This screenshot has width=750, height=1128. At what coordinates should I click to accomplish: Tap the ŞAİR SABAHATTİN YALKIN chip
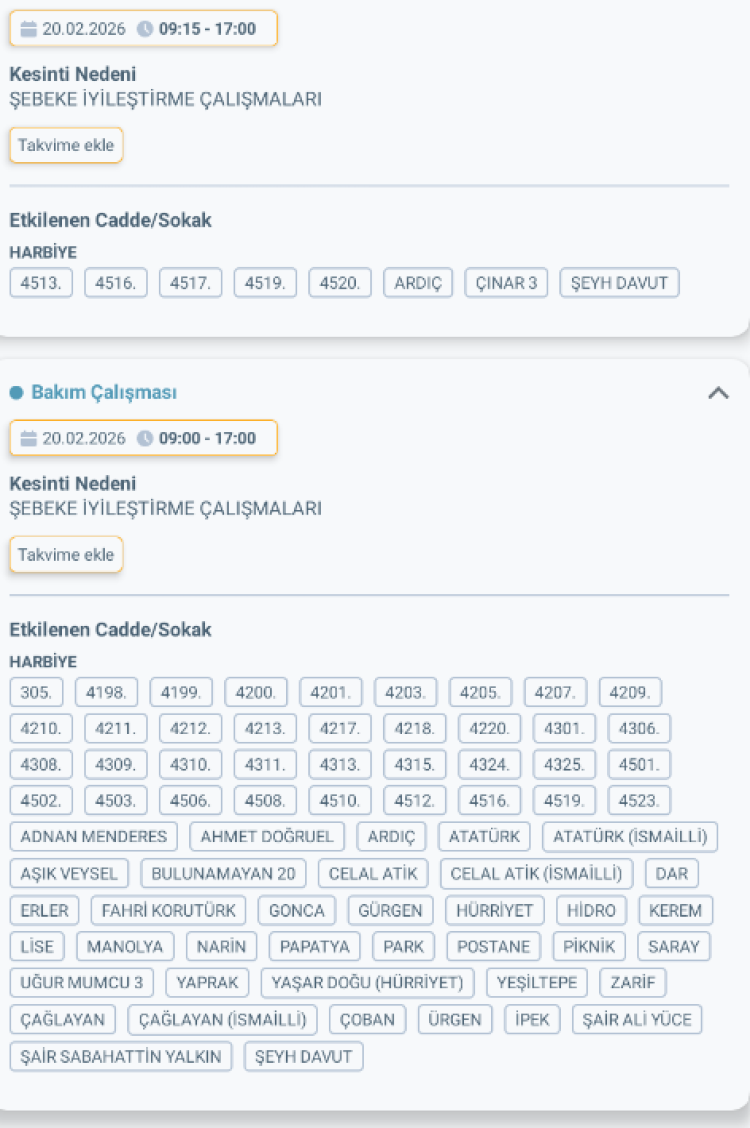[121, 1056]
